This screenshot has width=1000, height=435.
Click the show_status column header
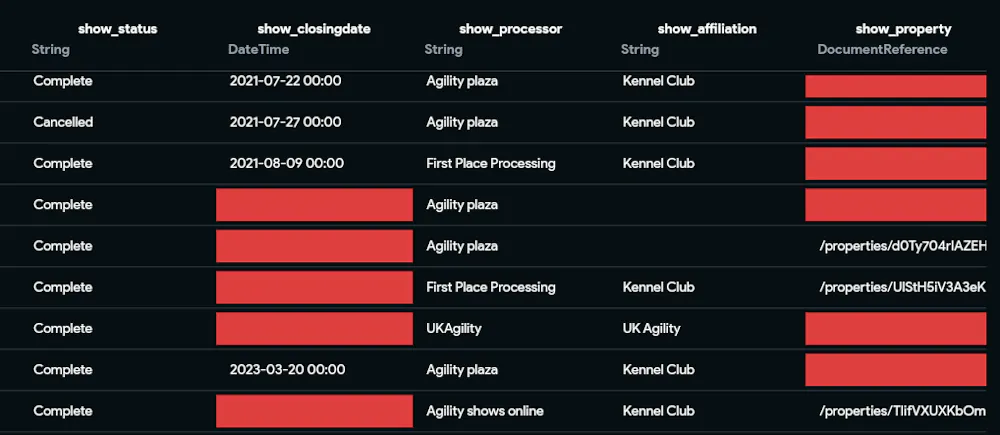pyautogui.click(x=117, y=29)
